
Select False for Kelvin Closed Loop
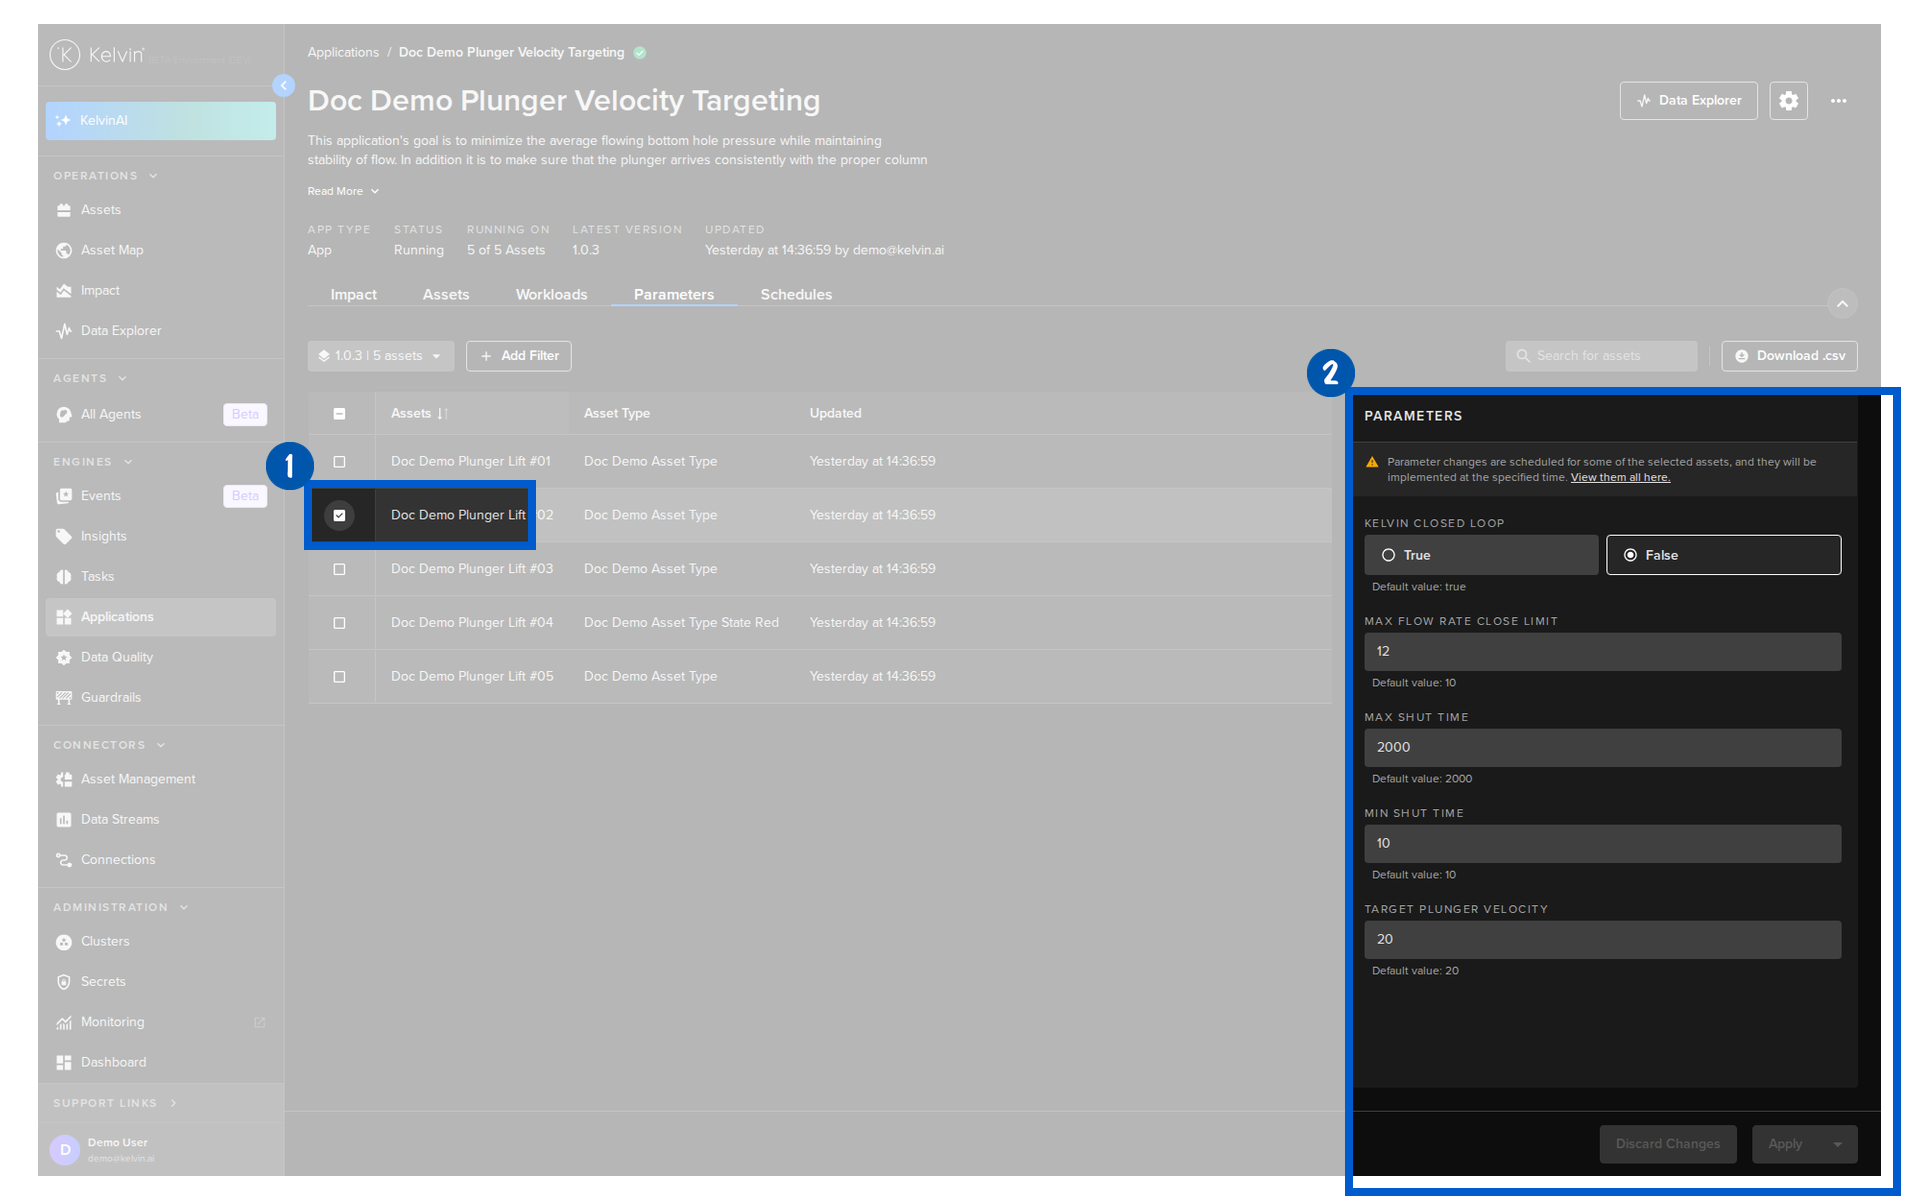[1723, 555]
